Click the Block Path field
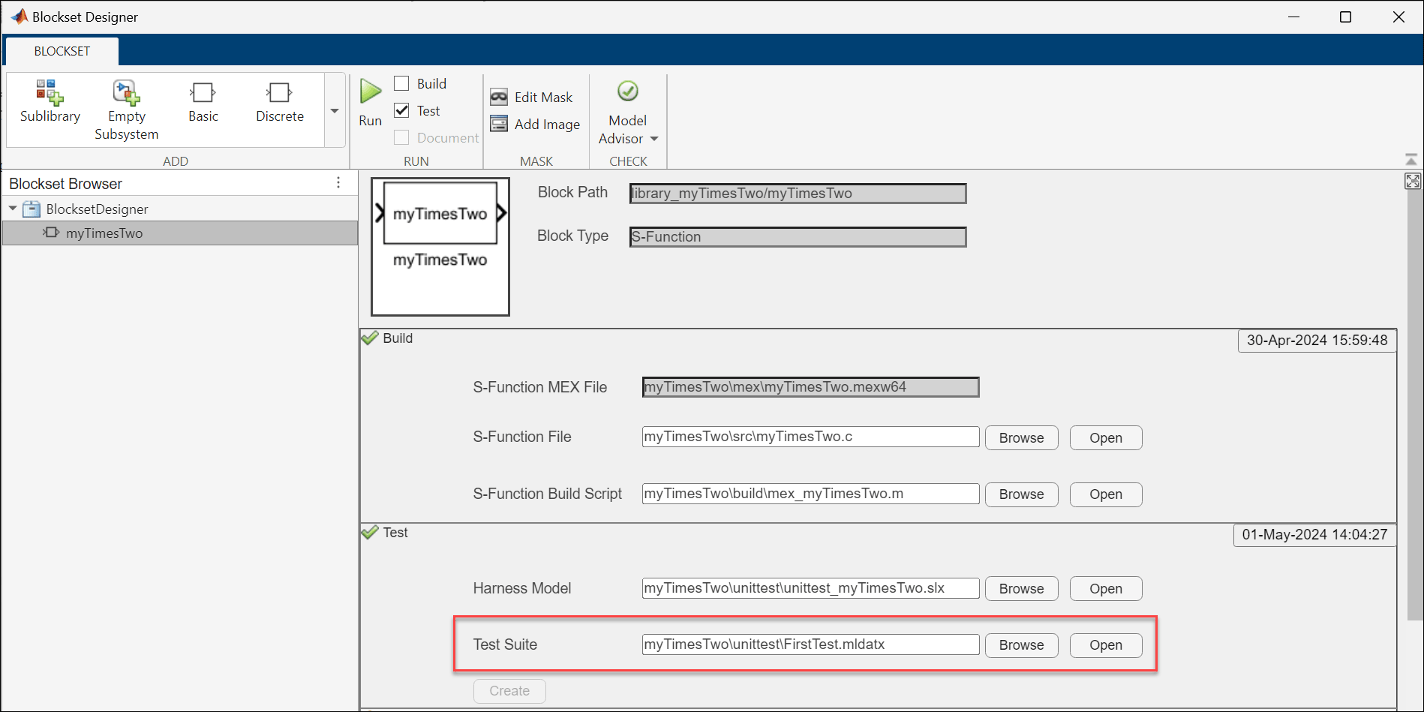Viewport: 1424px width, 712px height. point(798,193)
